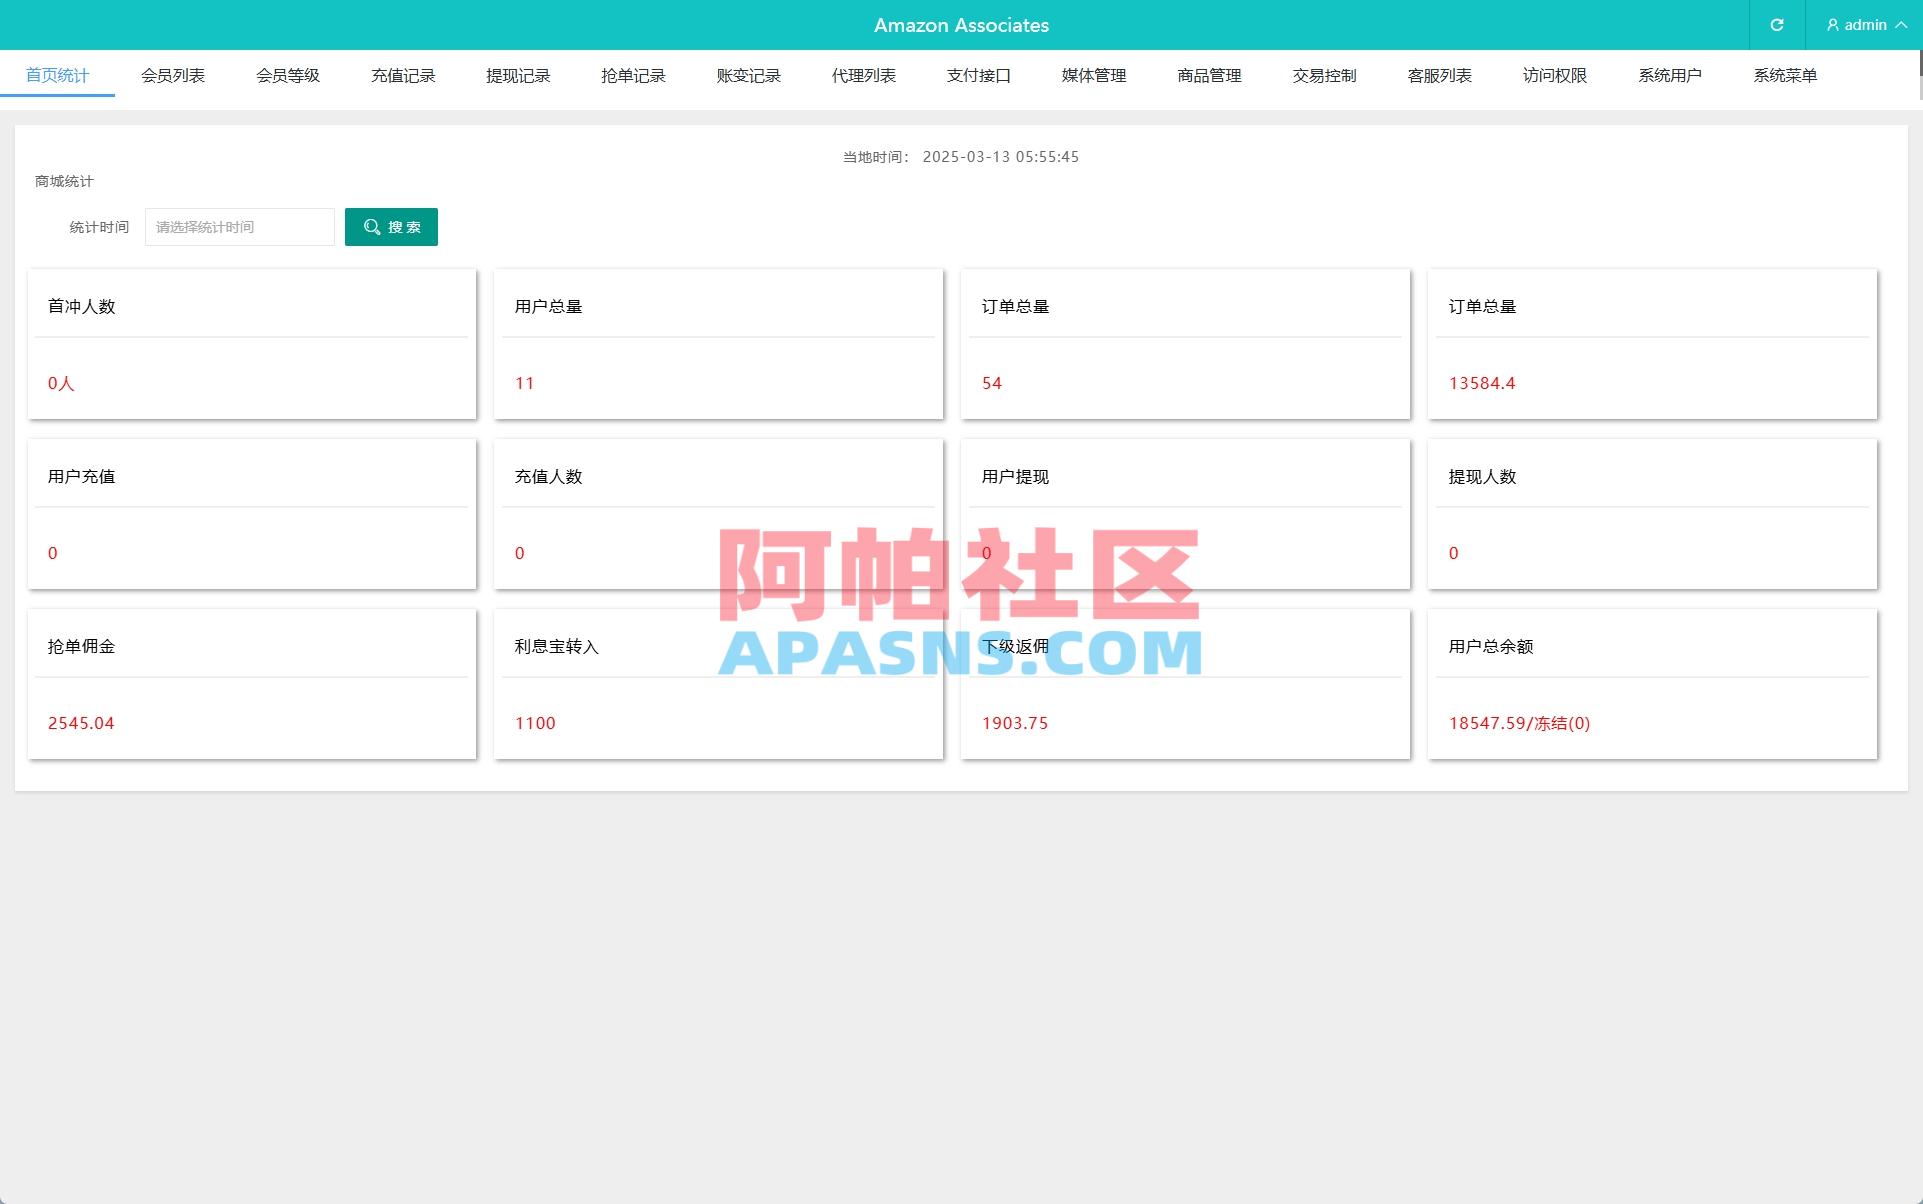Switch to the 会员列表 tab
The image size is (1923, 1204).
(x=172, y=75)
